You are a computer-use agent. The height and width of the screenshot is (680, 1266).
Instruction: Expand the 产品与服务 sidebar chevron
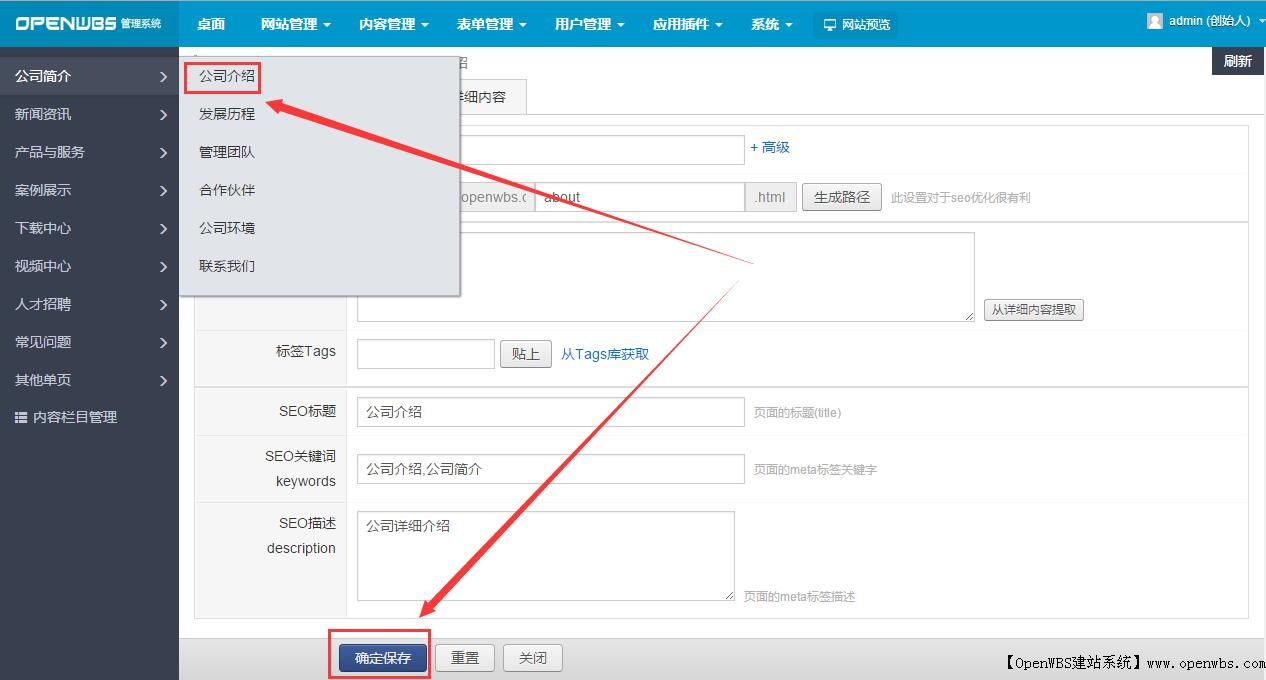click(164, 152)
